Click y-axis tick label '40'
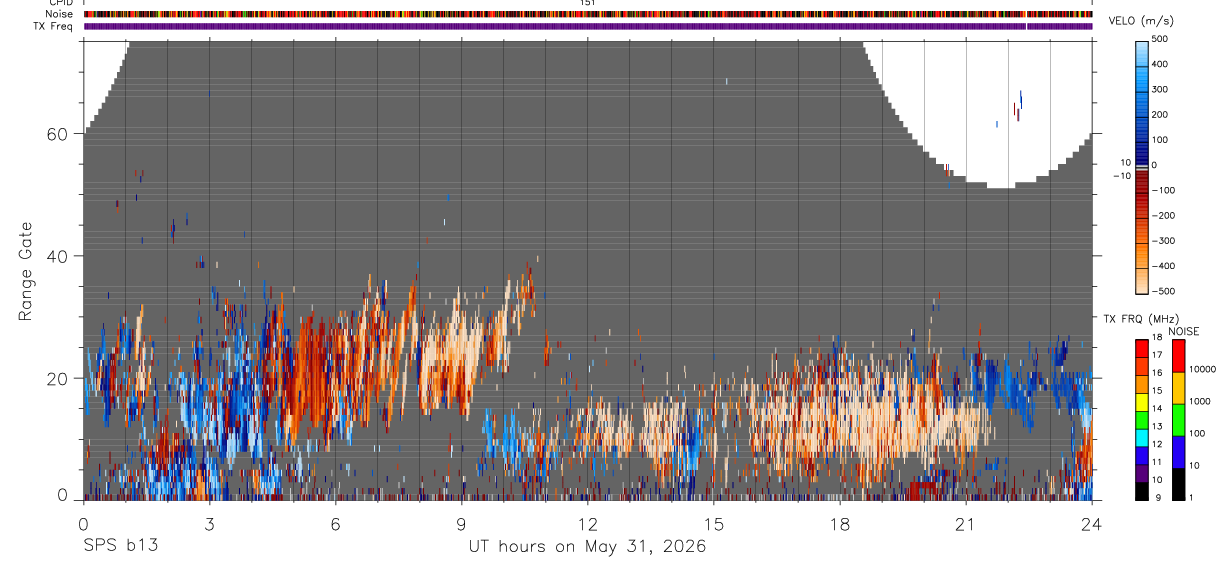The image size is (1228, 567). (58, 256)
